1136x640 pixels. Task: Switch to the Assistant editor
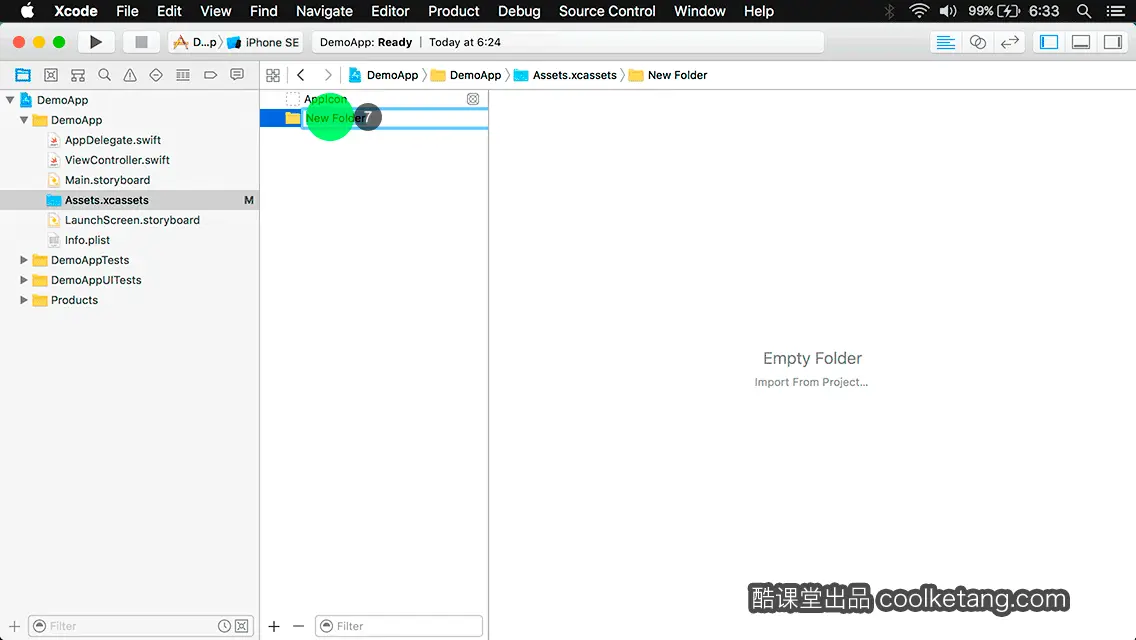tap(977, 42)
